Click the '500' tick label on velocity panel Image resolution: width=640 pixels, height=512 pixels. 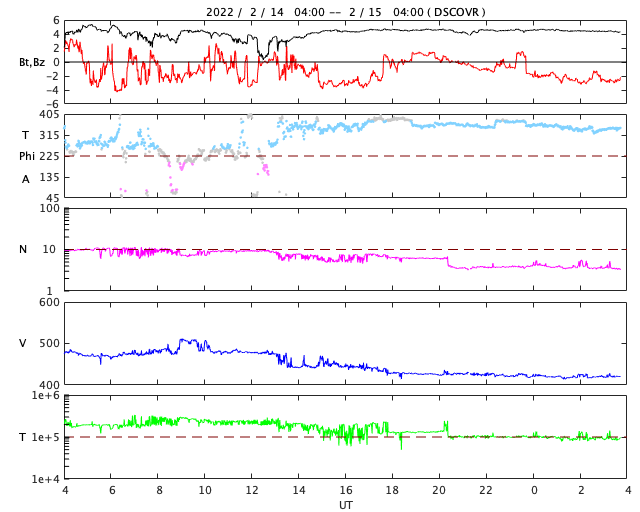coord(49,343)
